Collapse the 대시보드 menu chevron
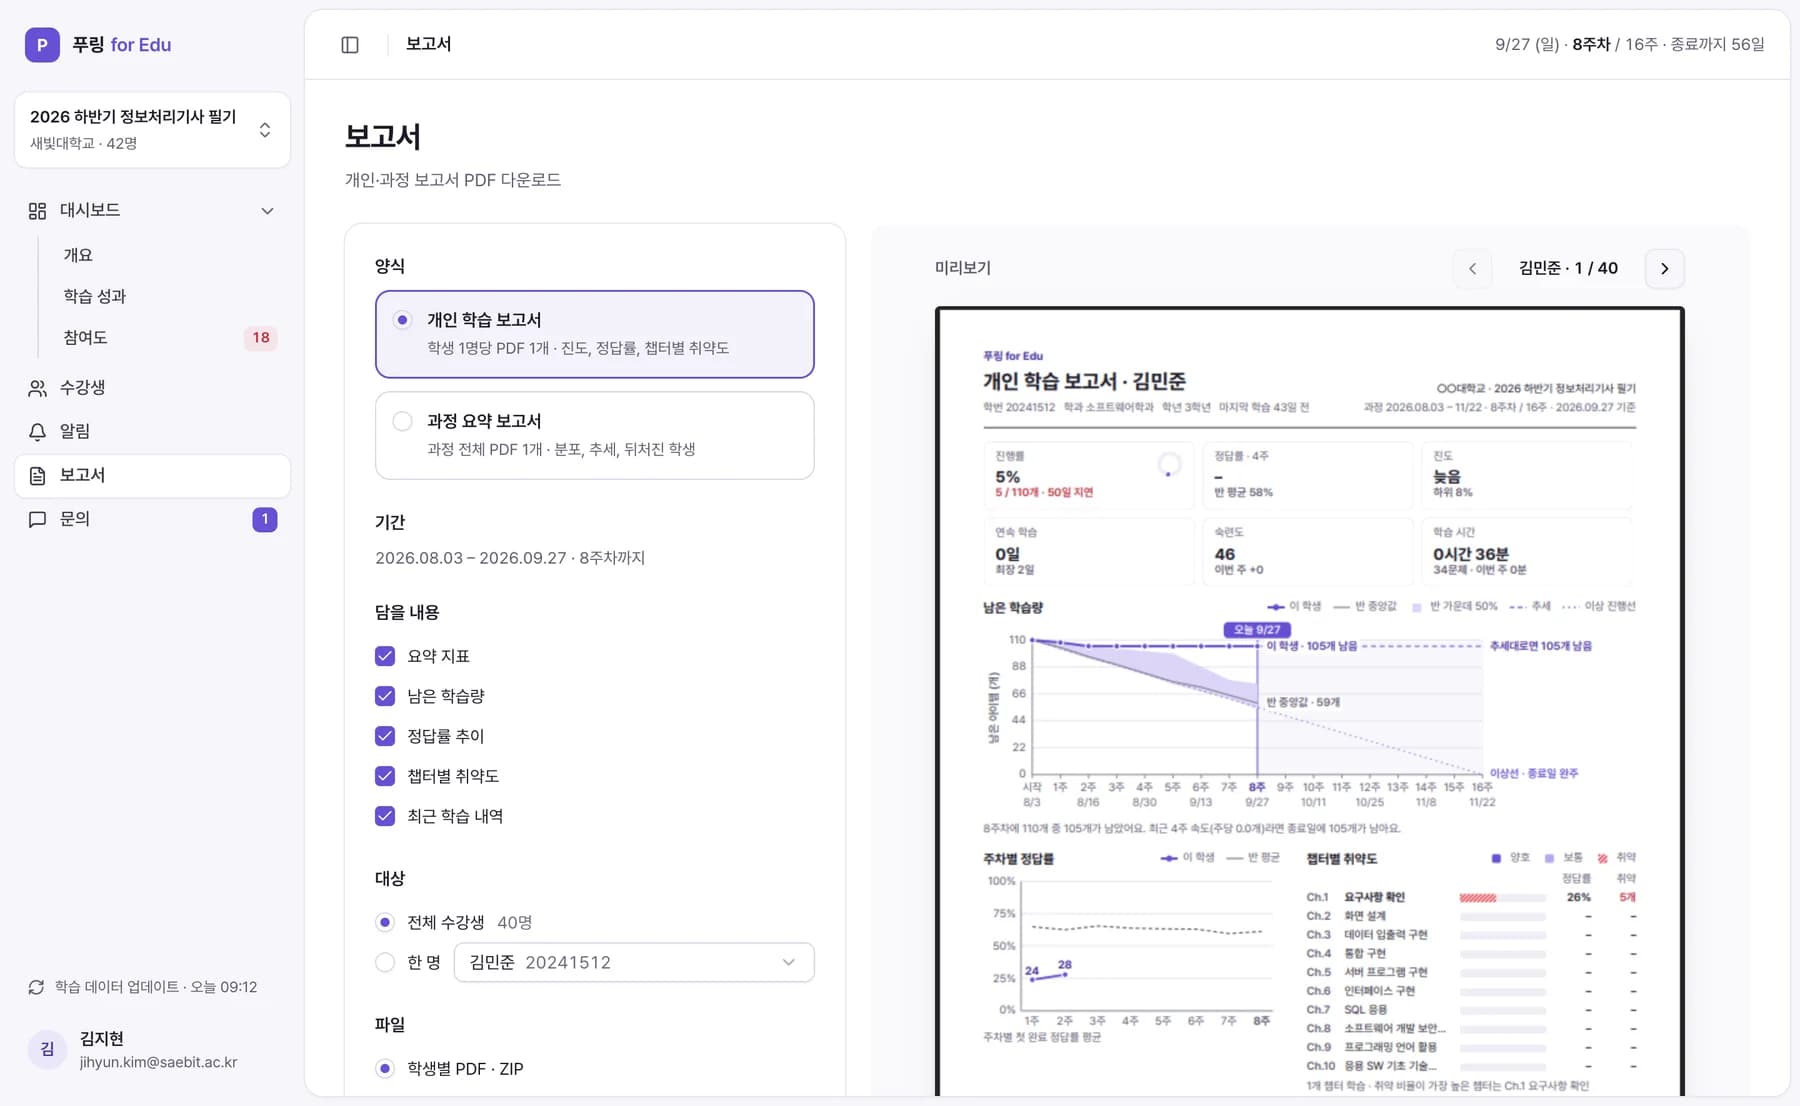This screenshot has height=1106, width=1800. pyautogui.click(x=267, y=211)
